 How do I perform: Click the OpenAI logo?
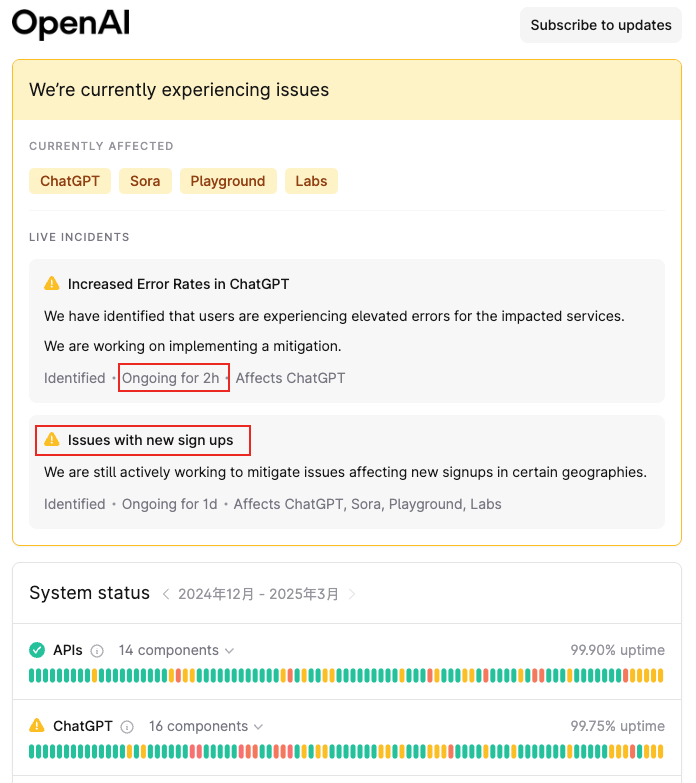[70, 23]
